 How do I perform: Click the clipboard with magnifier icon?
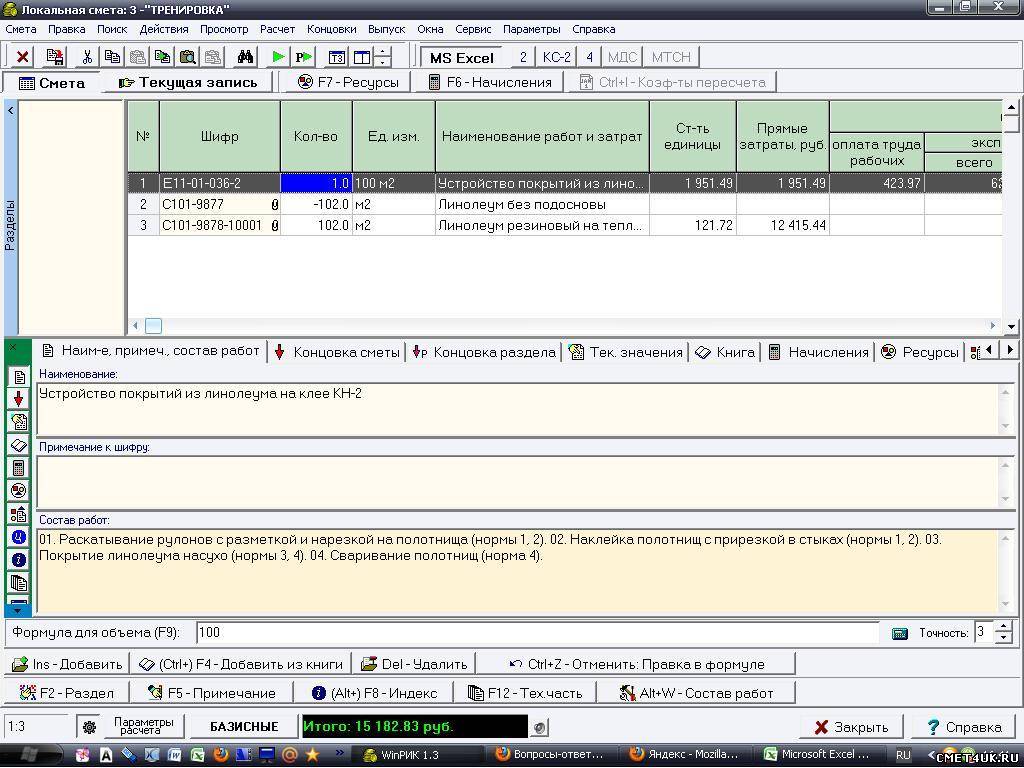tap(188, 57)
